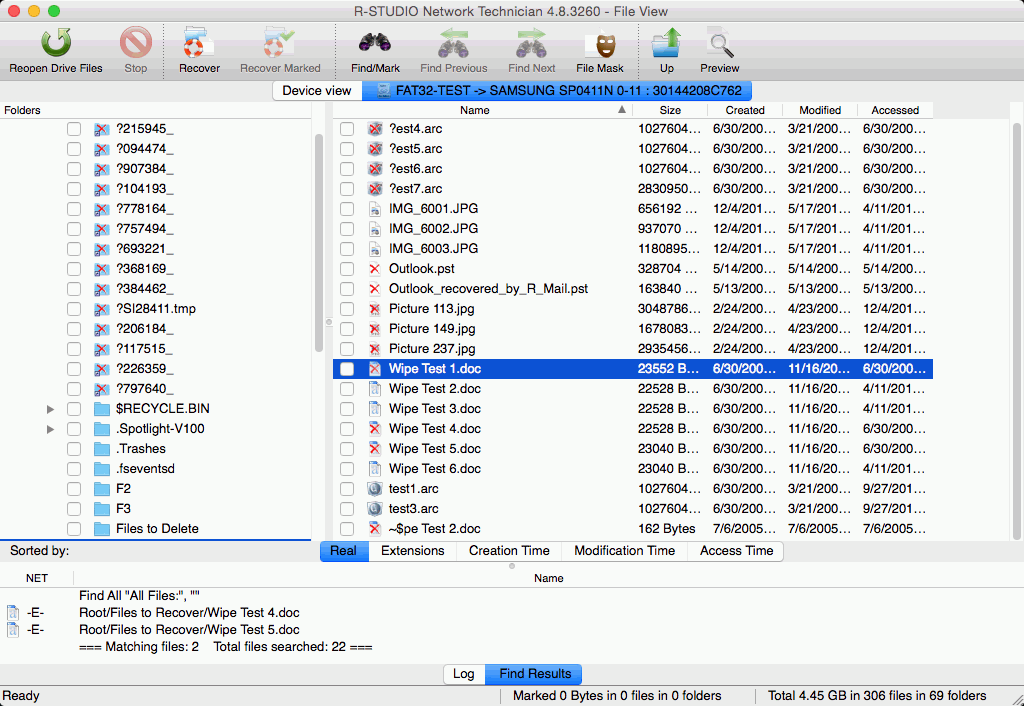The image size is (1024, 706).
Task: Sort files by Access Time
Action: point(736,551)
